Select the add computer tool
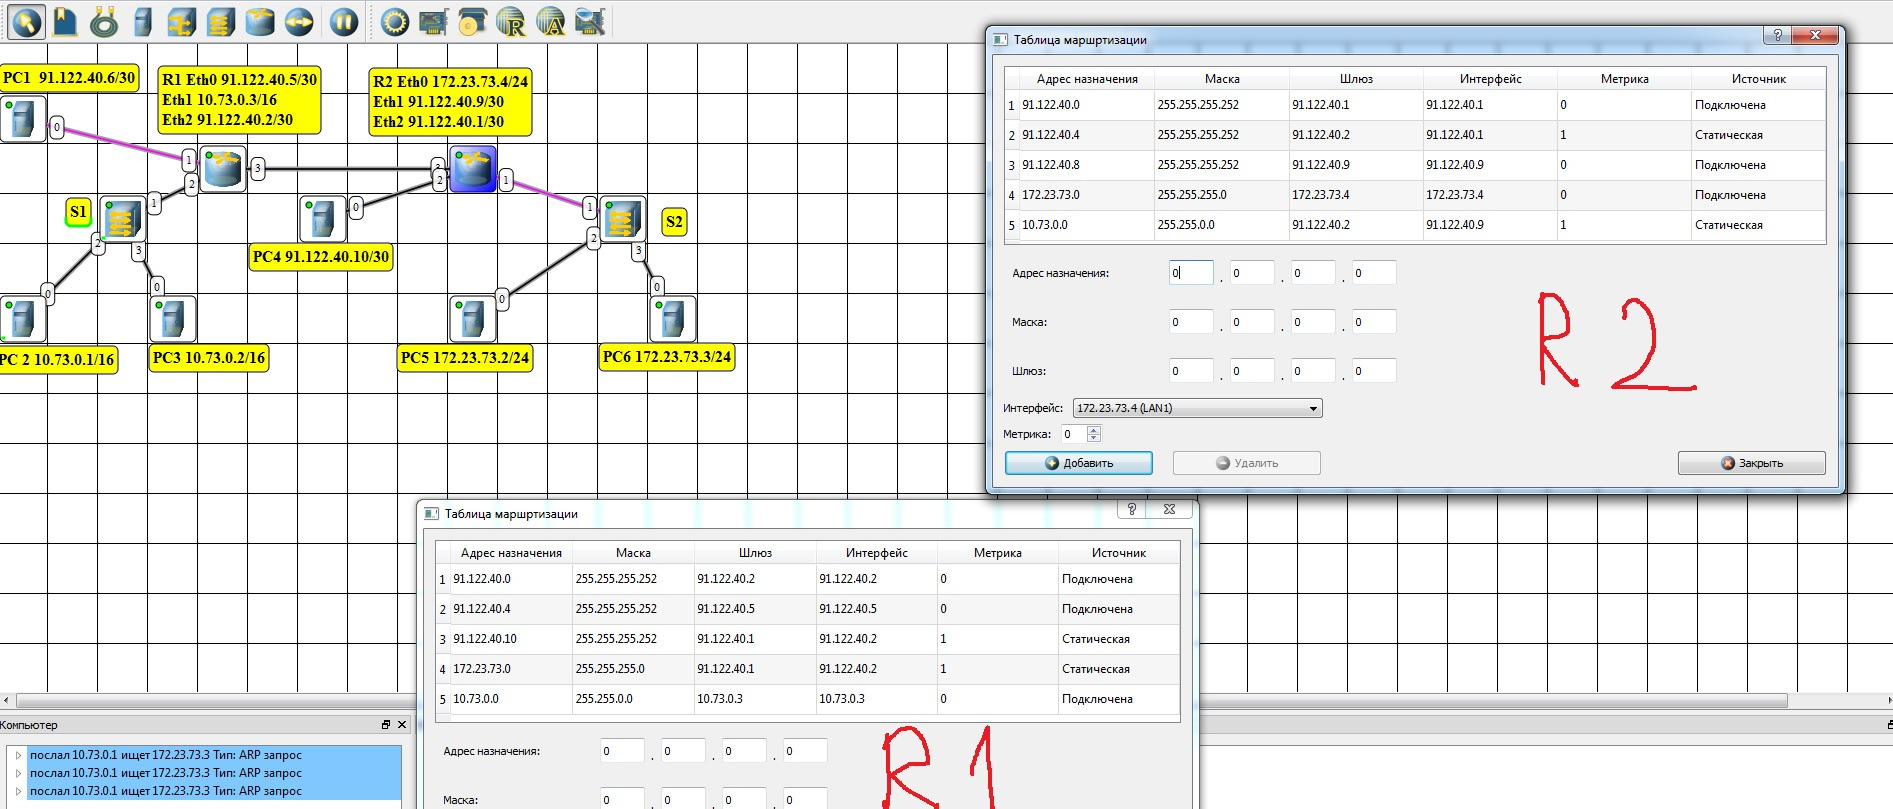1893x809 pixels. 143,21
